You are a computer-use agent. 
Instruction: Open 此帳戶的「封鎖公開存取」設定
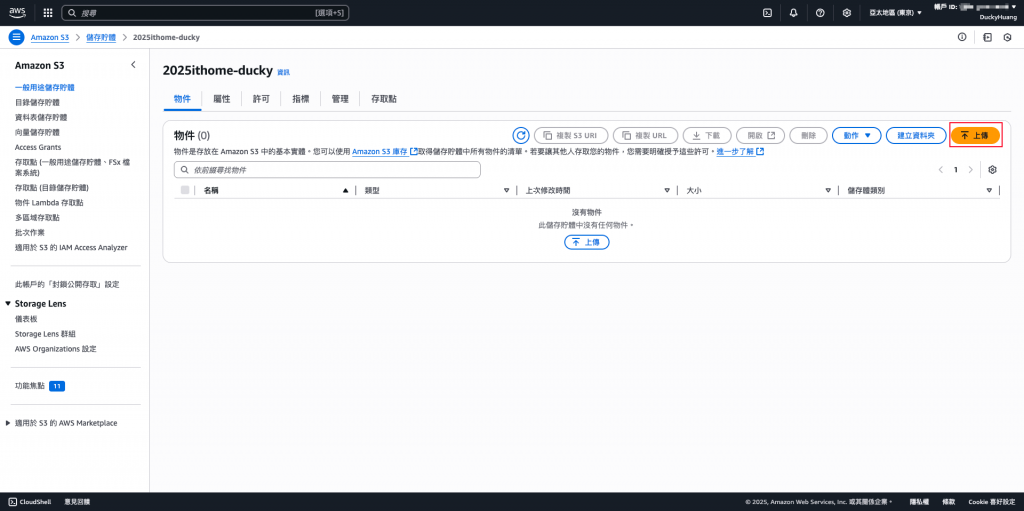coord(67,285)
